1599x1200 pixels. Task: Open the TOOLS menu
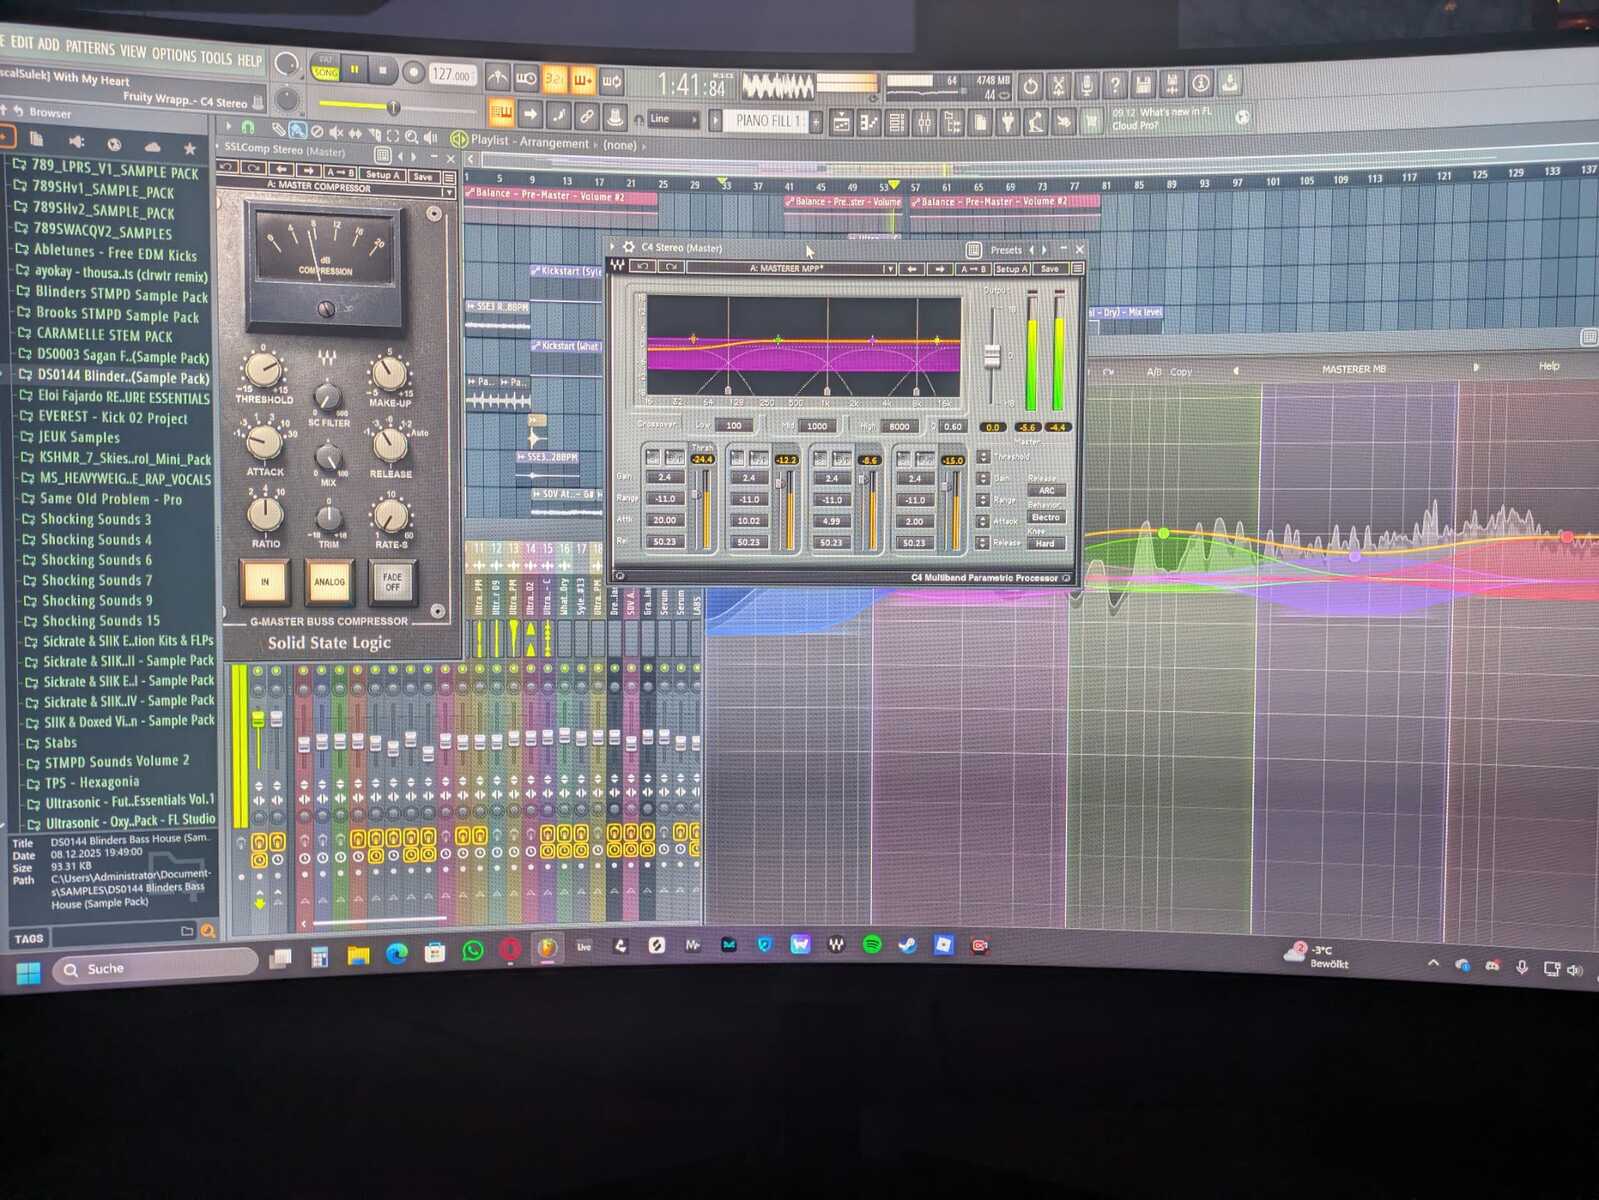(x=216, y=57)
